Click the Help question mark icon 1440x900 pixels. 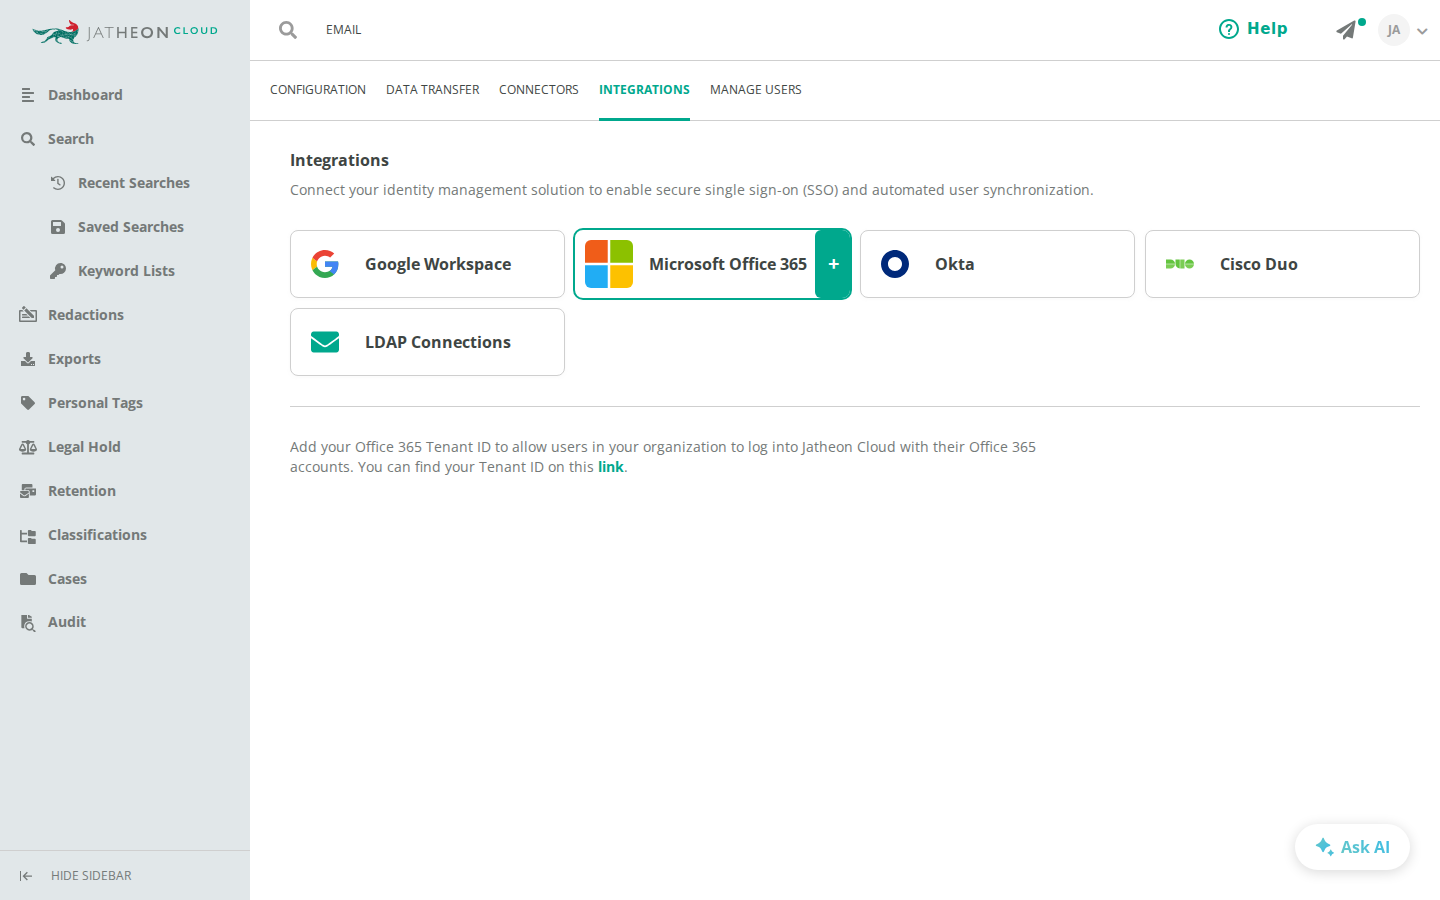pyautogui.click(x=1228, y=29)
